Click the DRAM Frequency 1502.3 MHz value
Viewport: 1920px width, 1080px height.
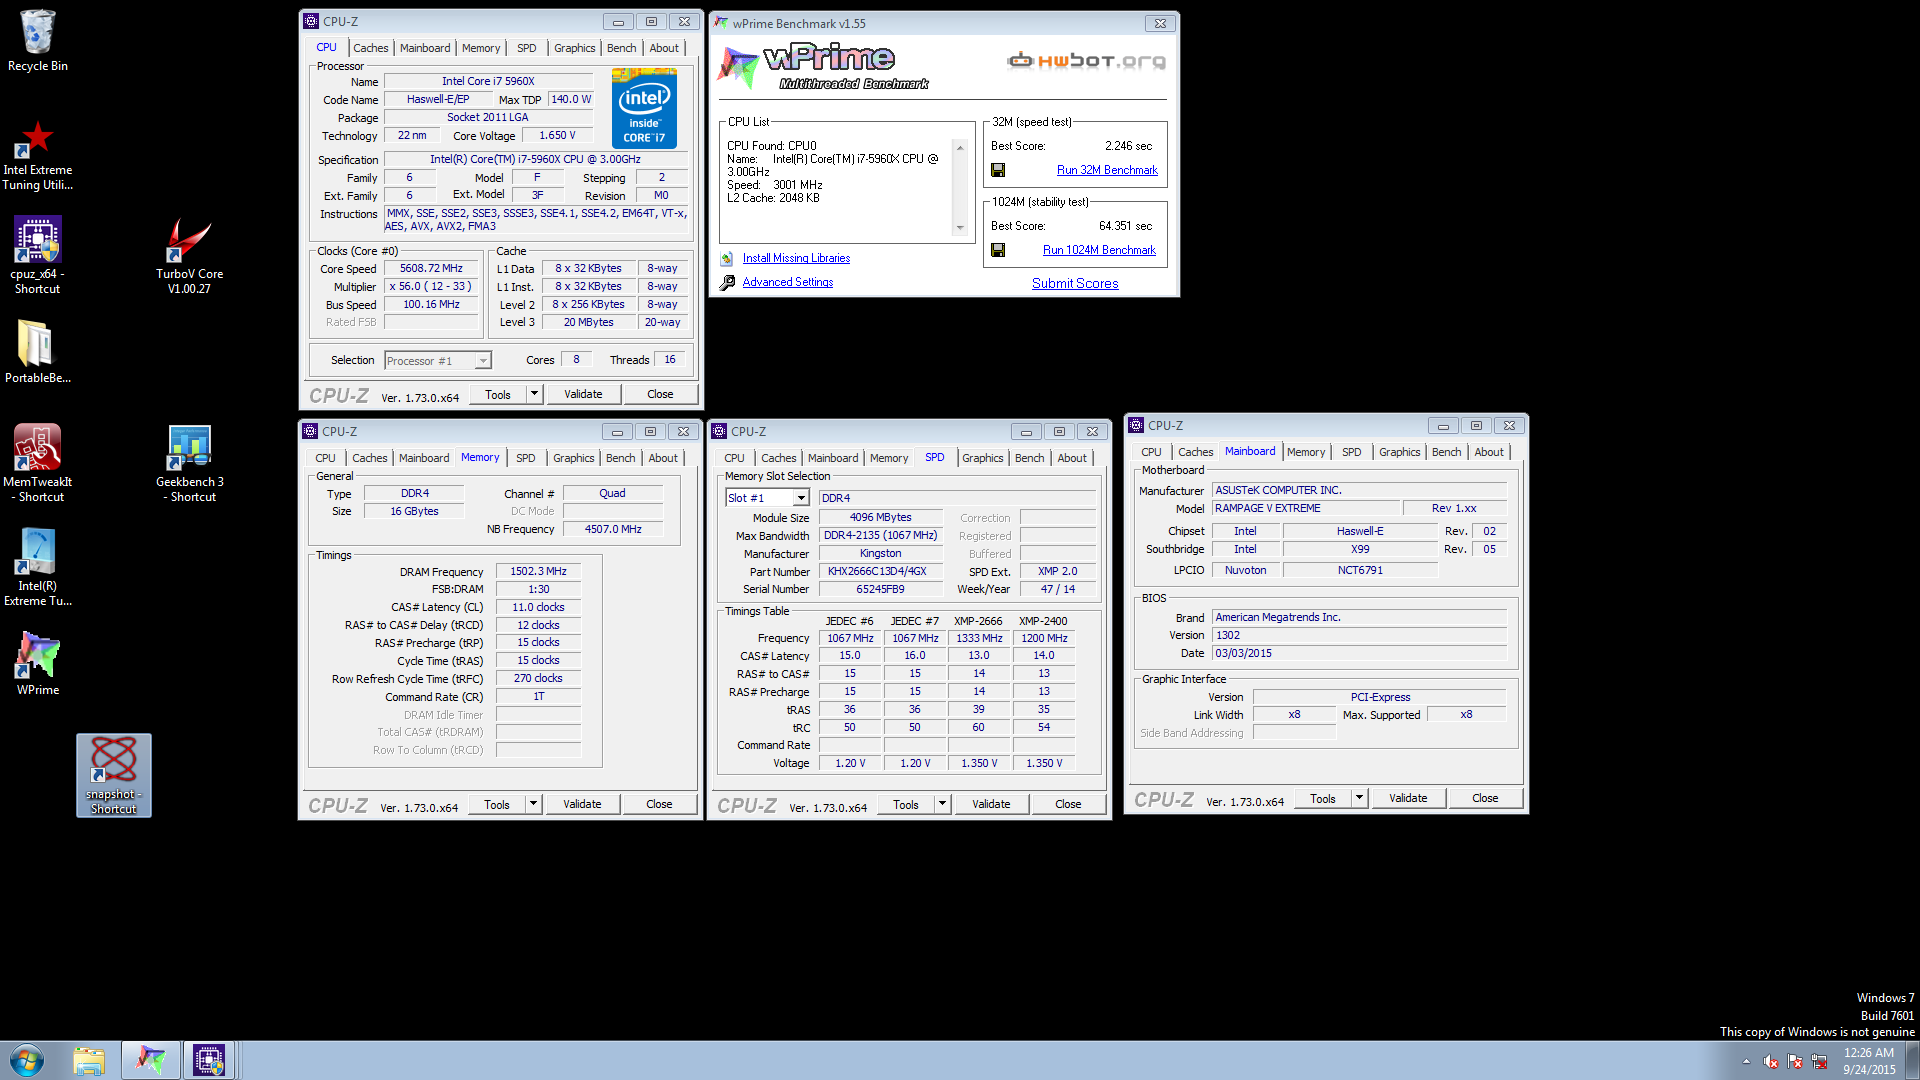[538, 572]
